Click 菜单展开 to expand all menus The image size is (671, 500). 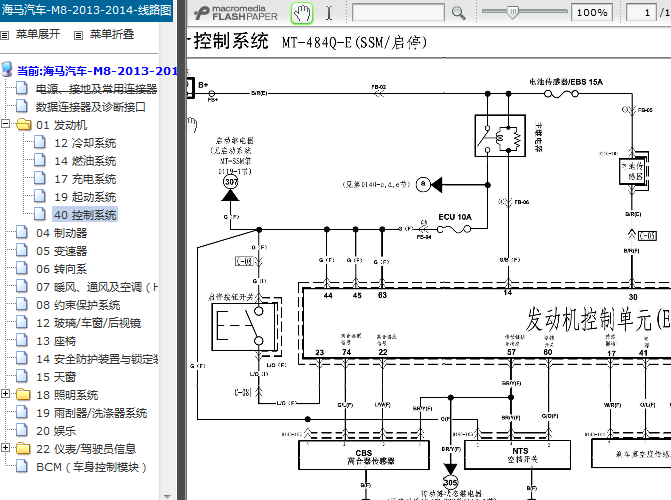(x=38, y=34)
